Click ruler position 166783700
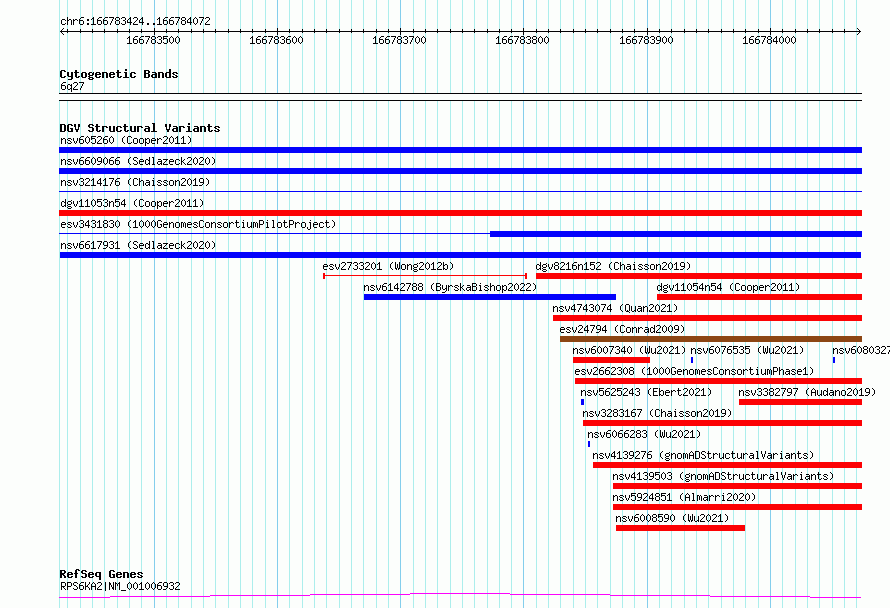The width and height of the screenshot is (890, 608). [x=399, y=40]
